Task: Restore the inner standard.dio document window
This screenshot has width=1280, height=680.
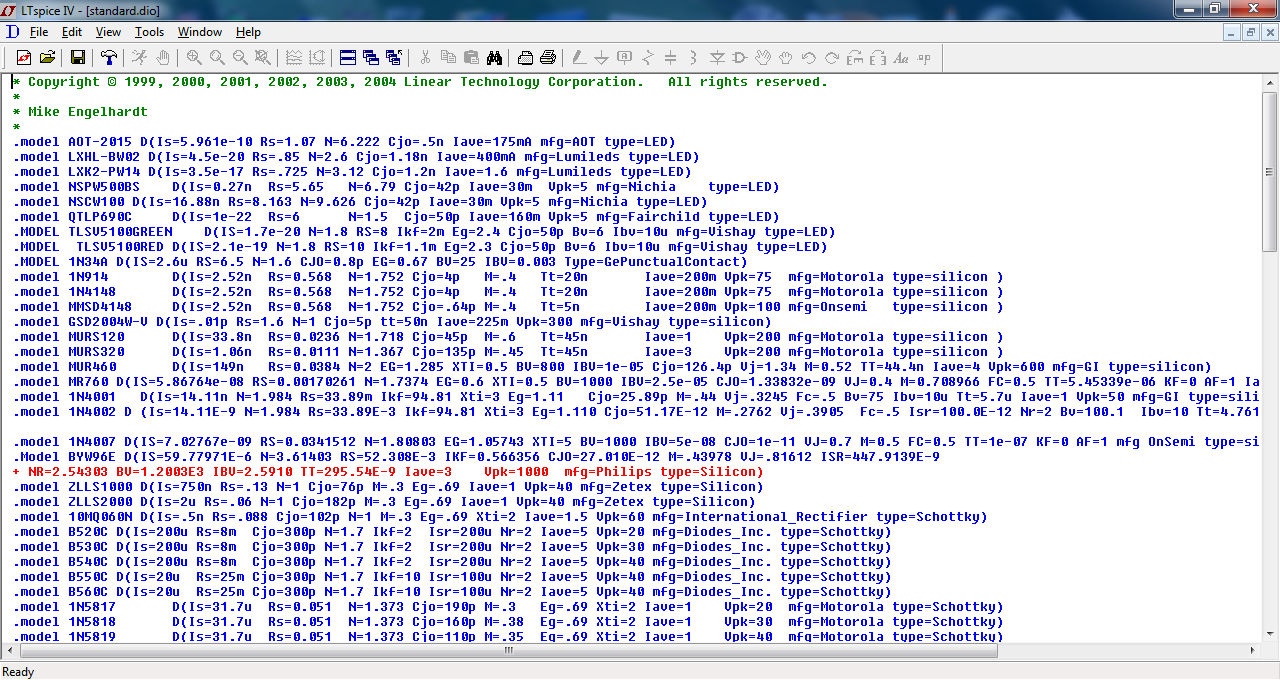Action: tap(1249, 32)
